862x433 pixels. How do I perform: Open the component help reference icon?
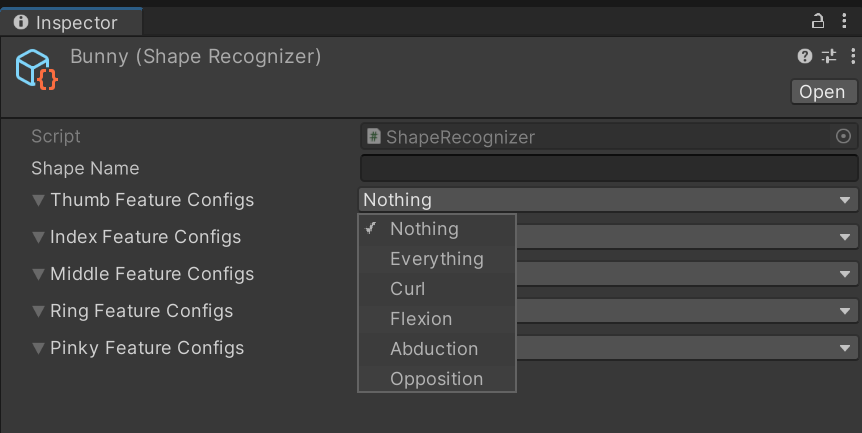click(x=805, y=56)
